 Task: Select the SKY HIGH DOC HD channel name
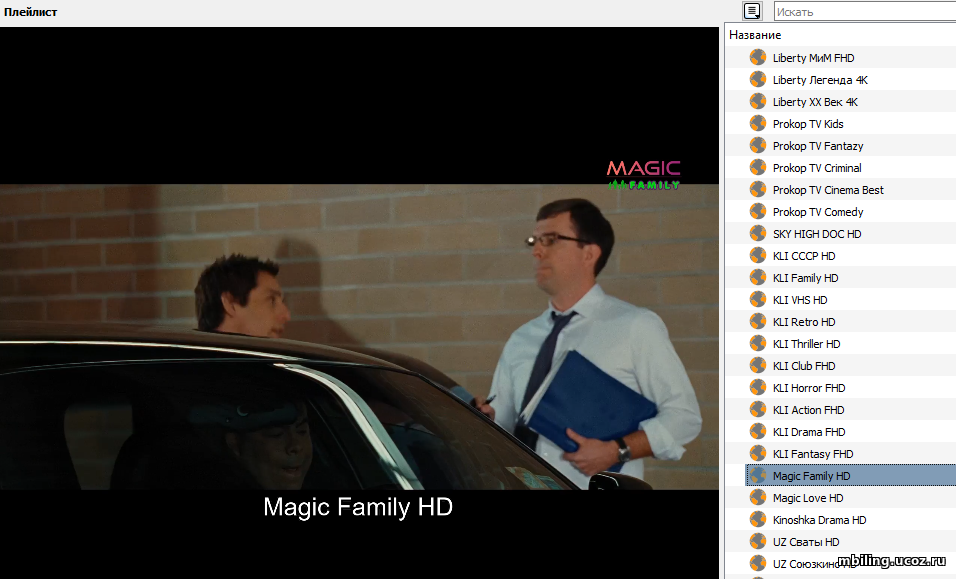tap(817, 234)
